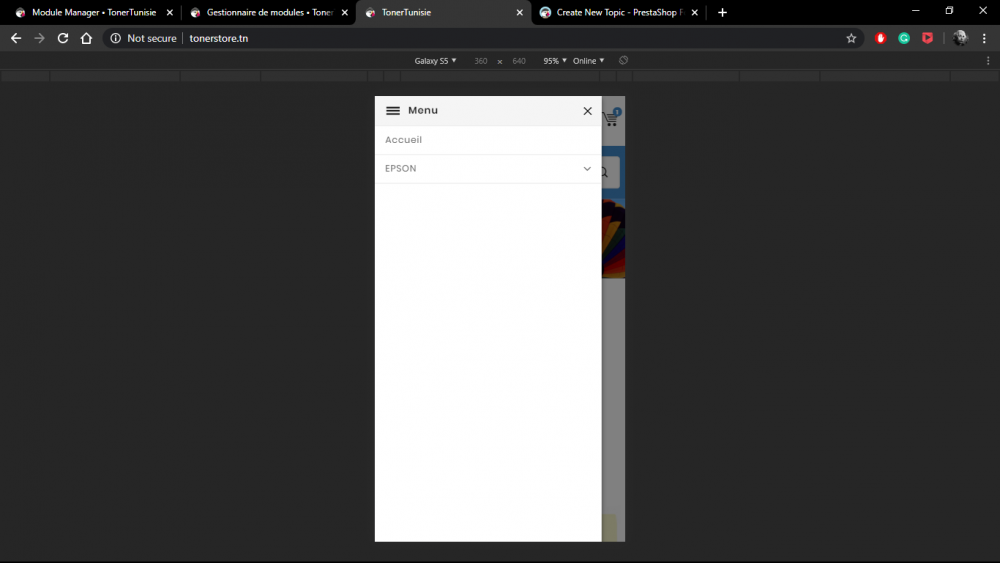
Task: Open a new browser tab
Action: coord(722,13)
